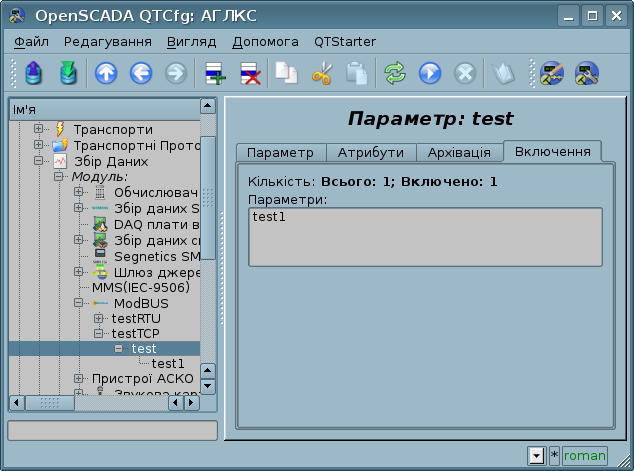Click the roman user button in status bar

(x=585, y=456)
